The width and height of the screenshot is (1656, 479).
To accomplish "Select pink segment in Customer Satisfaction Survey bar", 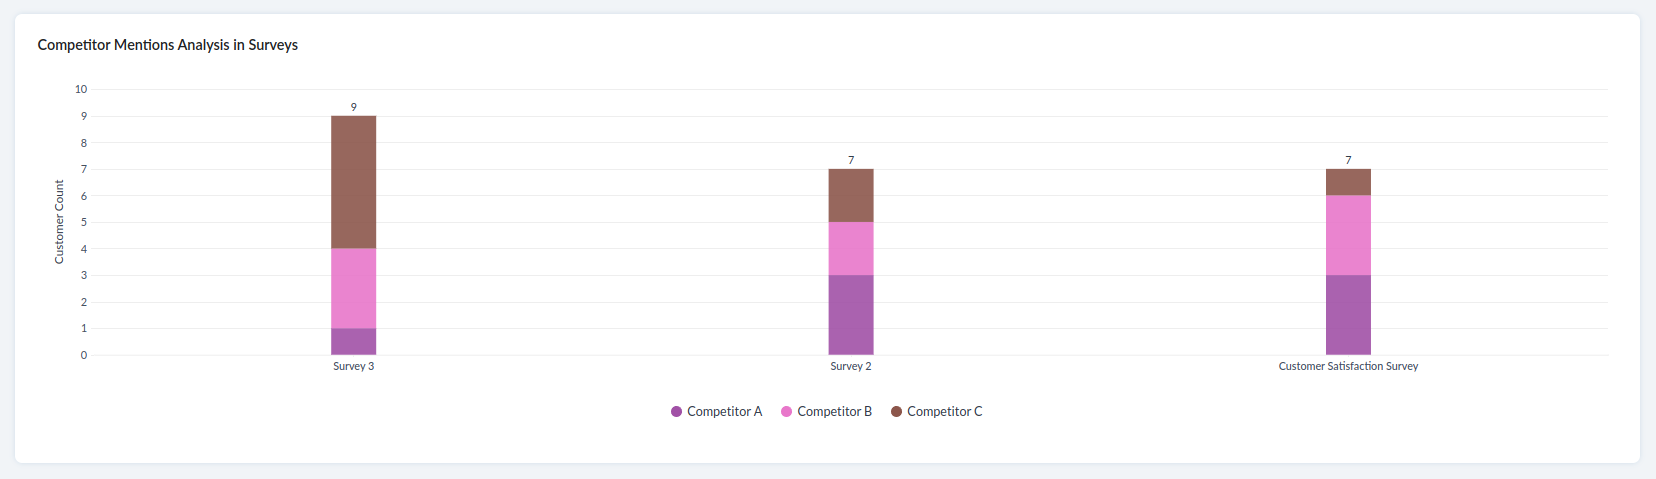I will coord(1348,235).
